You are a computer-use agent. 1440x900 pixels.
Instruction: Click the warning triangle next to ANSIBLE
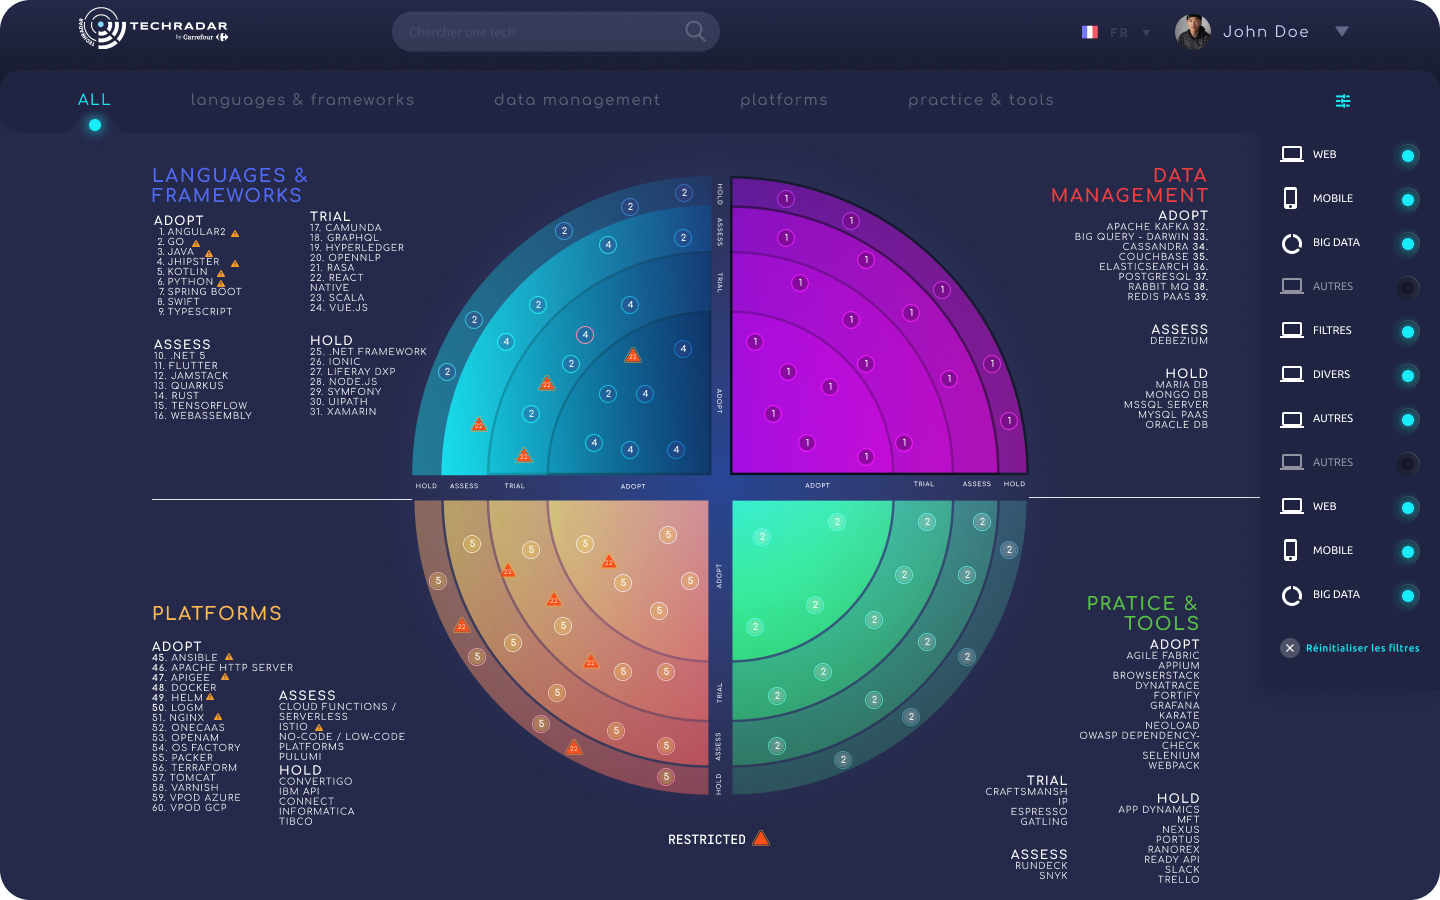[229, 657]
